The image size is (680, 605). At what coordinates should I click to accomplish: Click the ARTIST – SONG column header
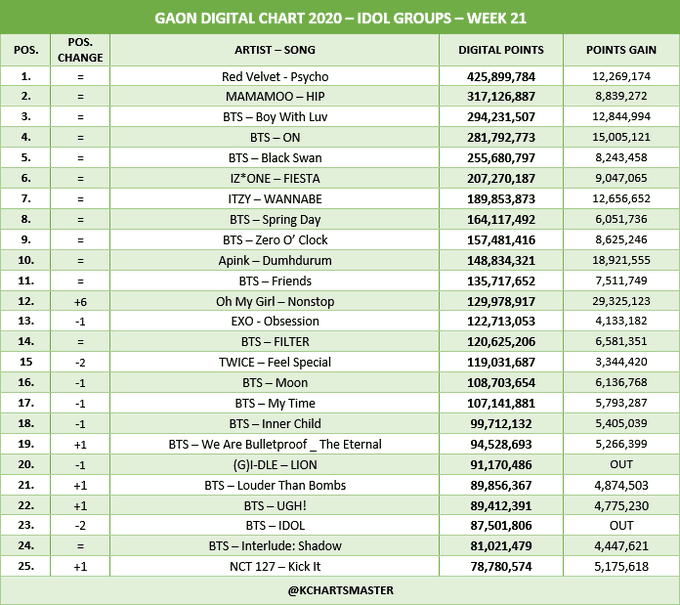point(275,49)
